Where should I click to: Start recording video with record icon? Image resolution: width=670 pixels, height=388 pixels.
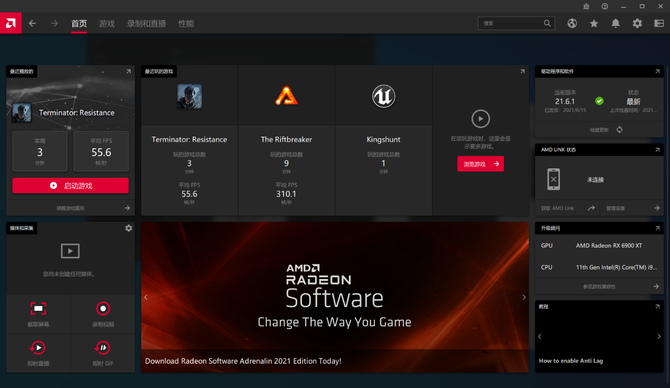103,309
